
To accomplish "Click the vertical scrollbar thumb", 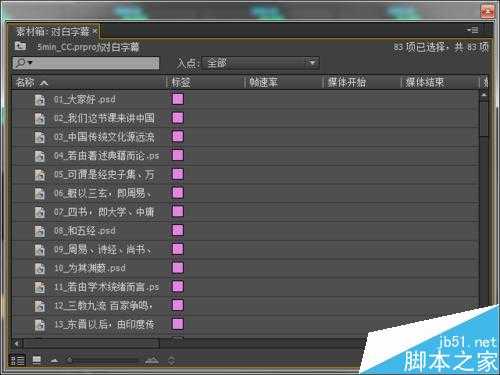I will [x=484, y=118].
